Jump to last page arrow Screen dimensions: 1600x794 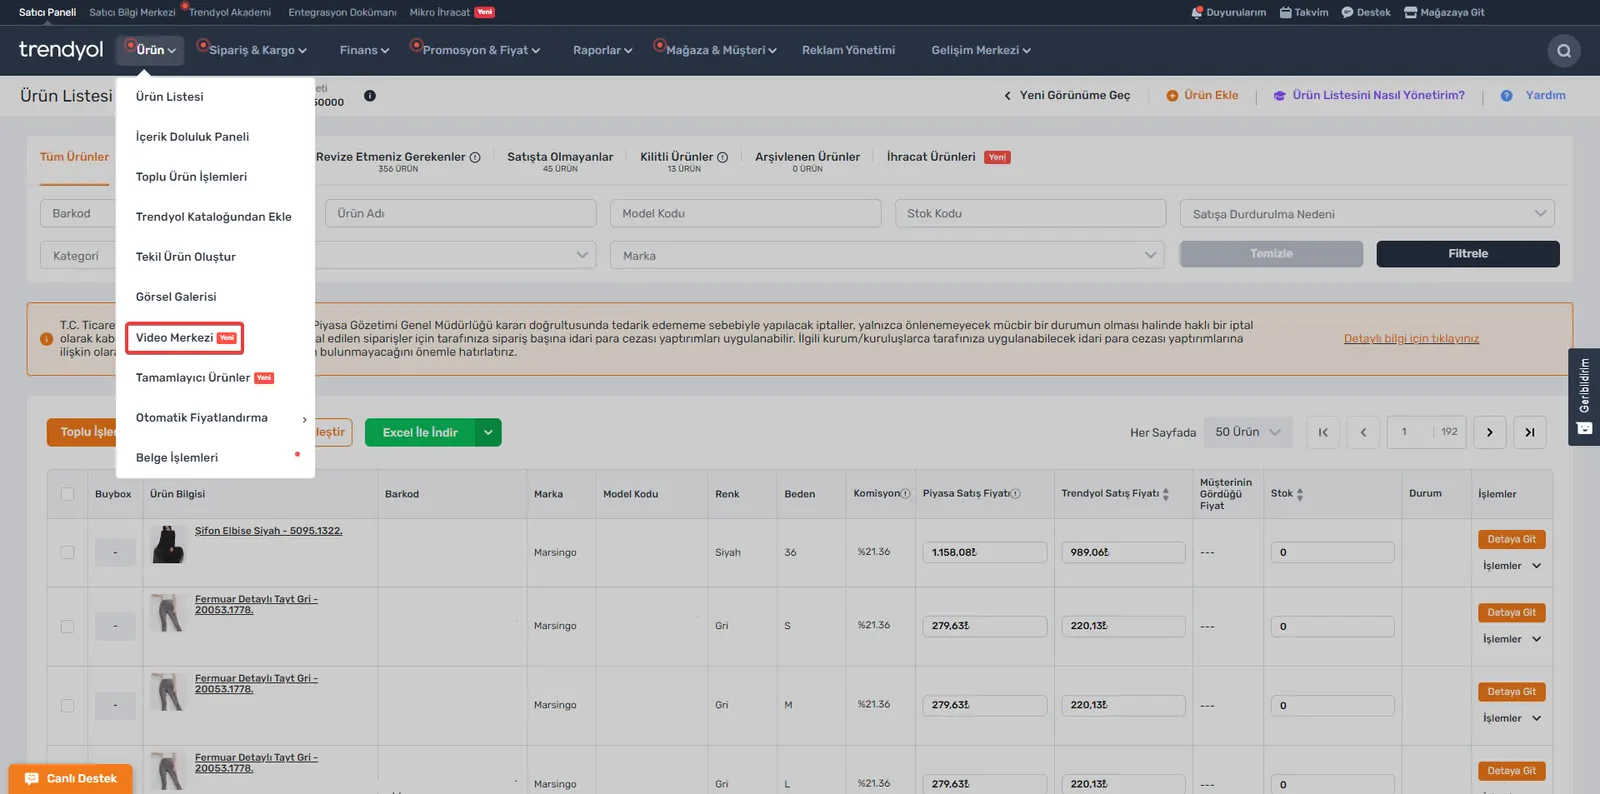coord(1530,432)
